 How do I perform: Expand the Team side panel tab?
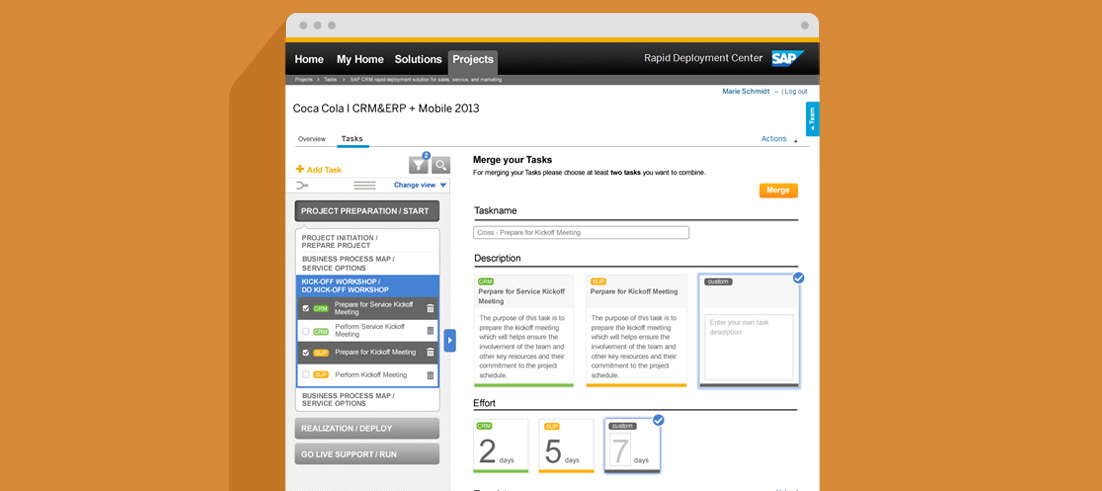pos(812,119)
